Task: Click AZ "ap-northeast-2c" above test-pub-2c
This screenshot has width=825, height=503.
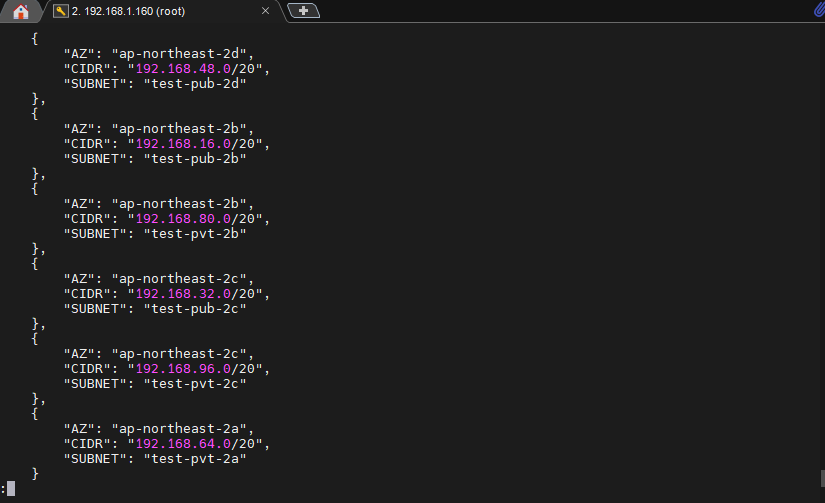Action: coord(179,279)
